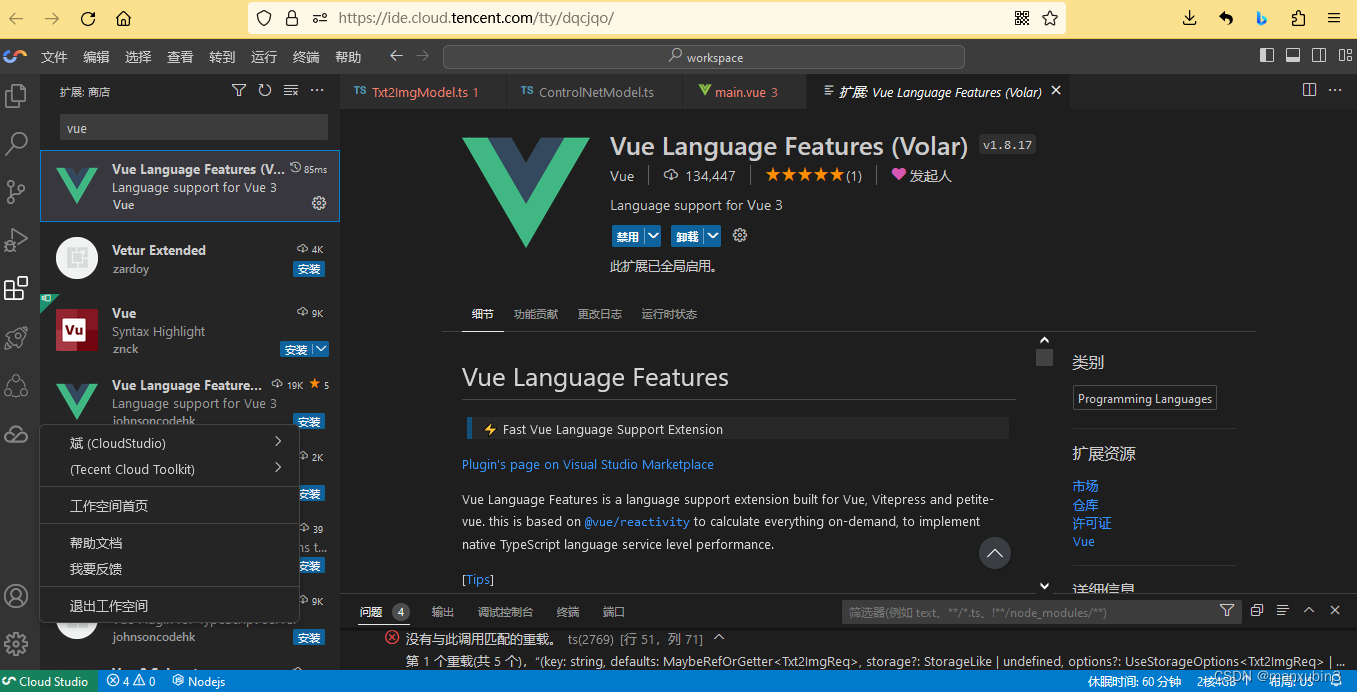Image resolution: width=1357 pixels, height=692 pixels.
Task: Refresh the extensions list
Action: click(265, 91)
